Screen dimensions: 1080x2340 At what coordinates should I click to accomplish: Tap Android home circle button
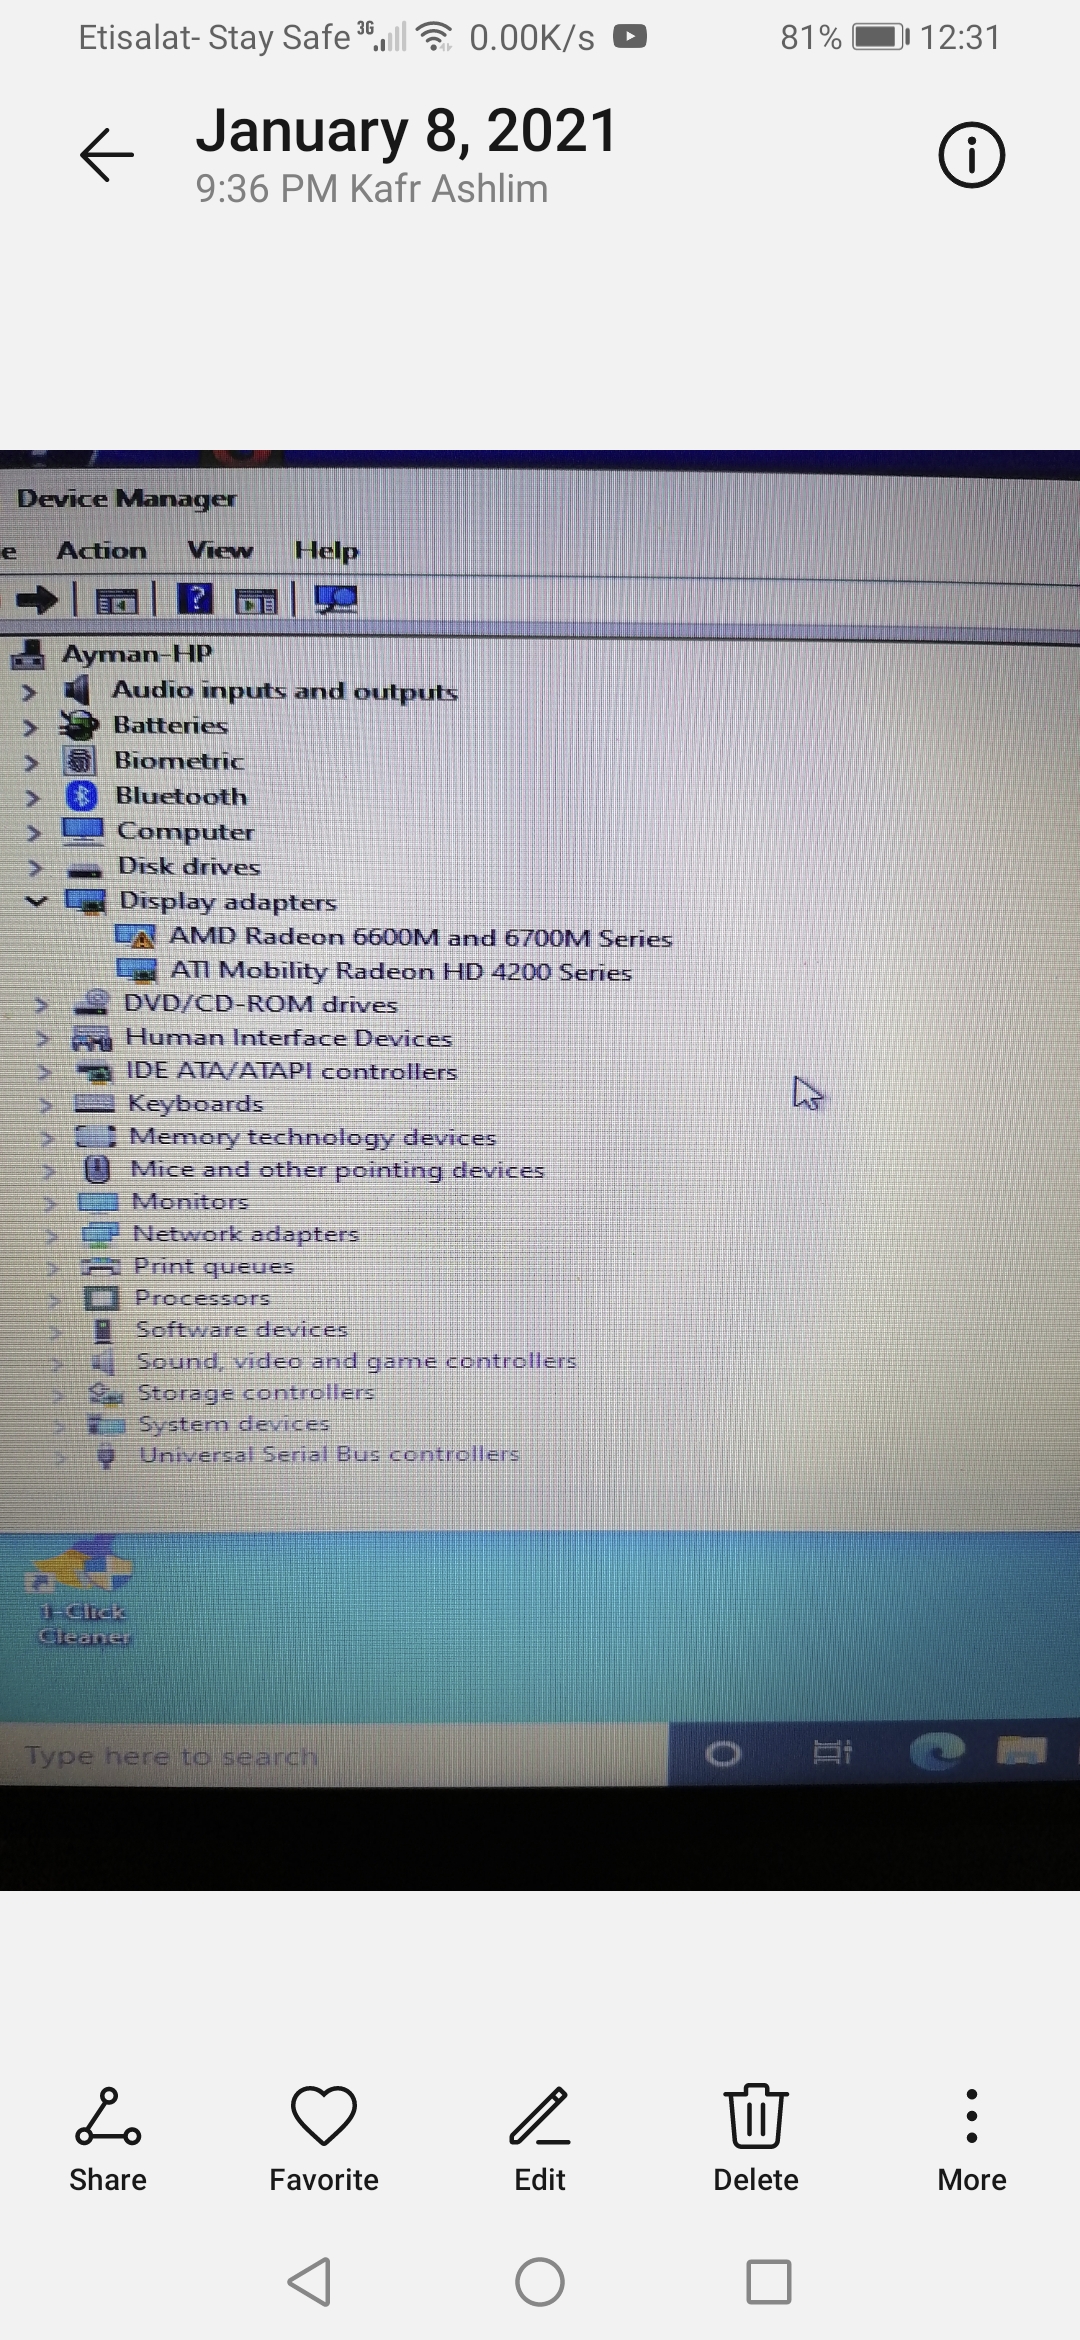coord(540,2282)
